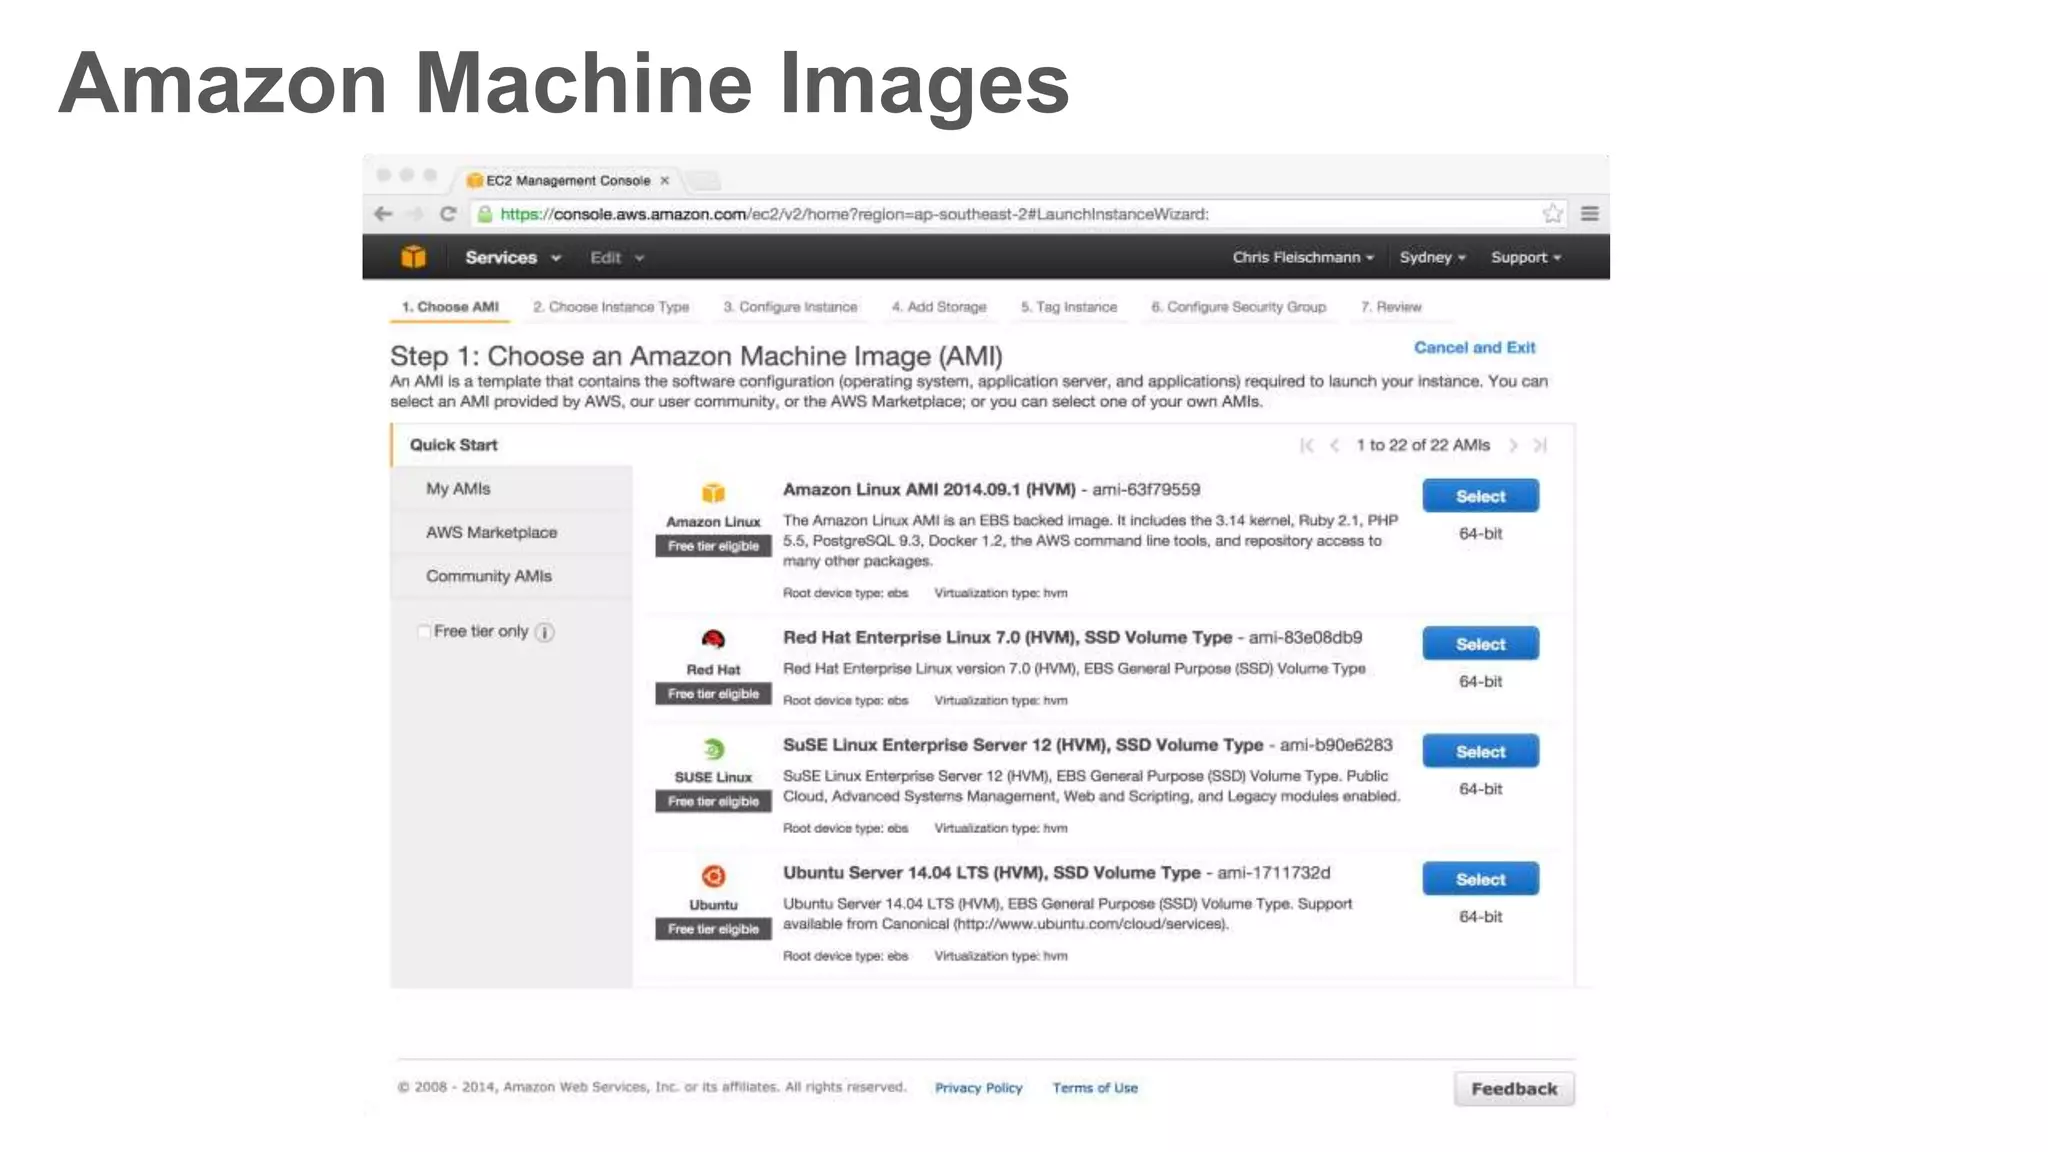Image resolution: width=2048 pixels, height=1152 pixels.
Task: Click the Feedback button
Action: click(x=1514, y=1089)
